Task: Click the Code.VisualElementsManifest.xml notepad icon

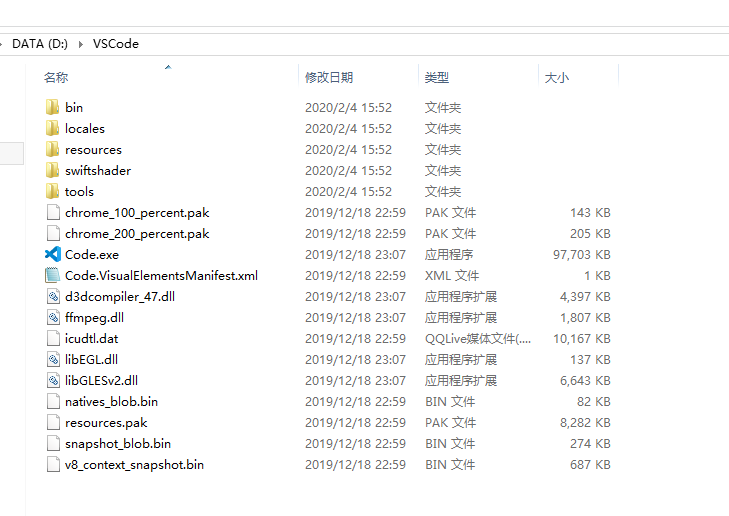Action: coord(53,275)
